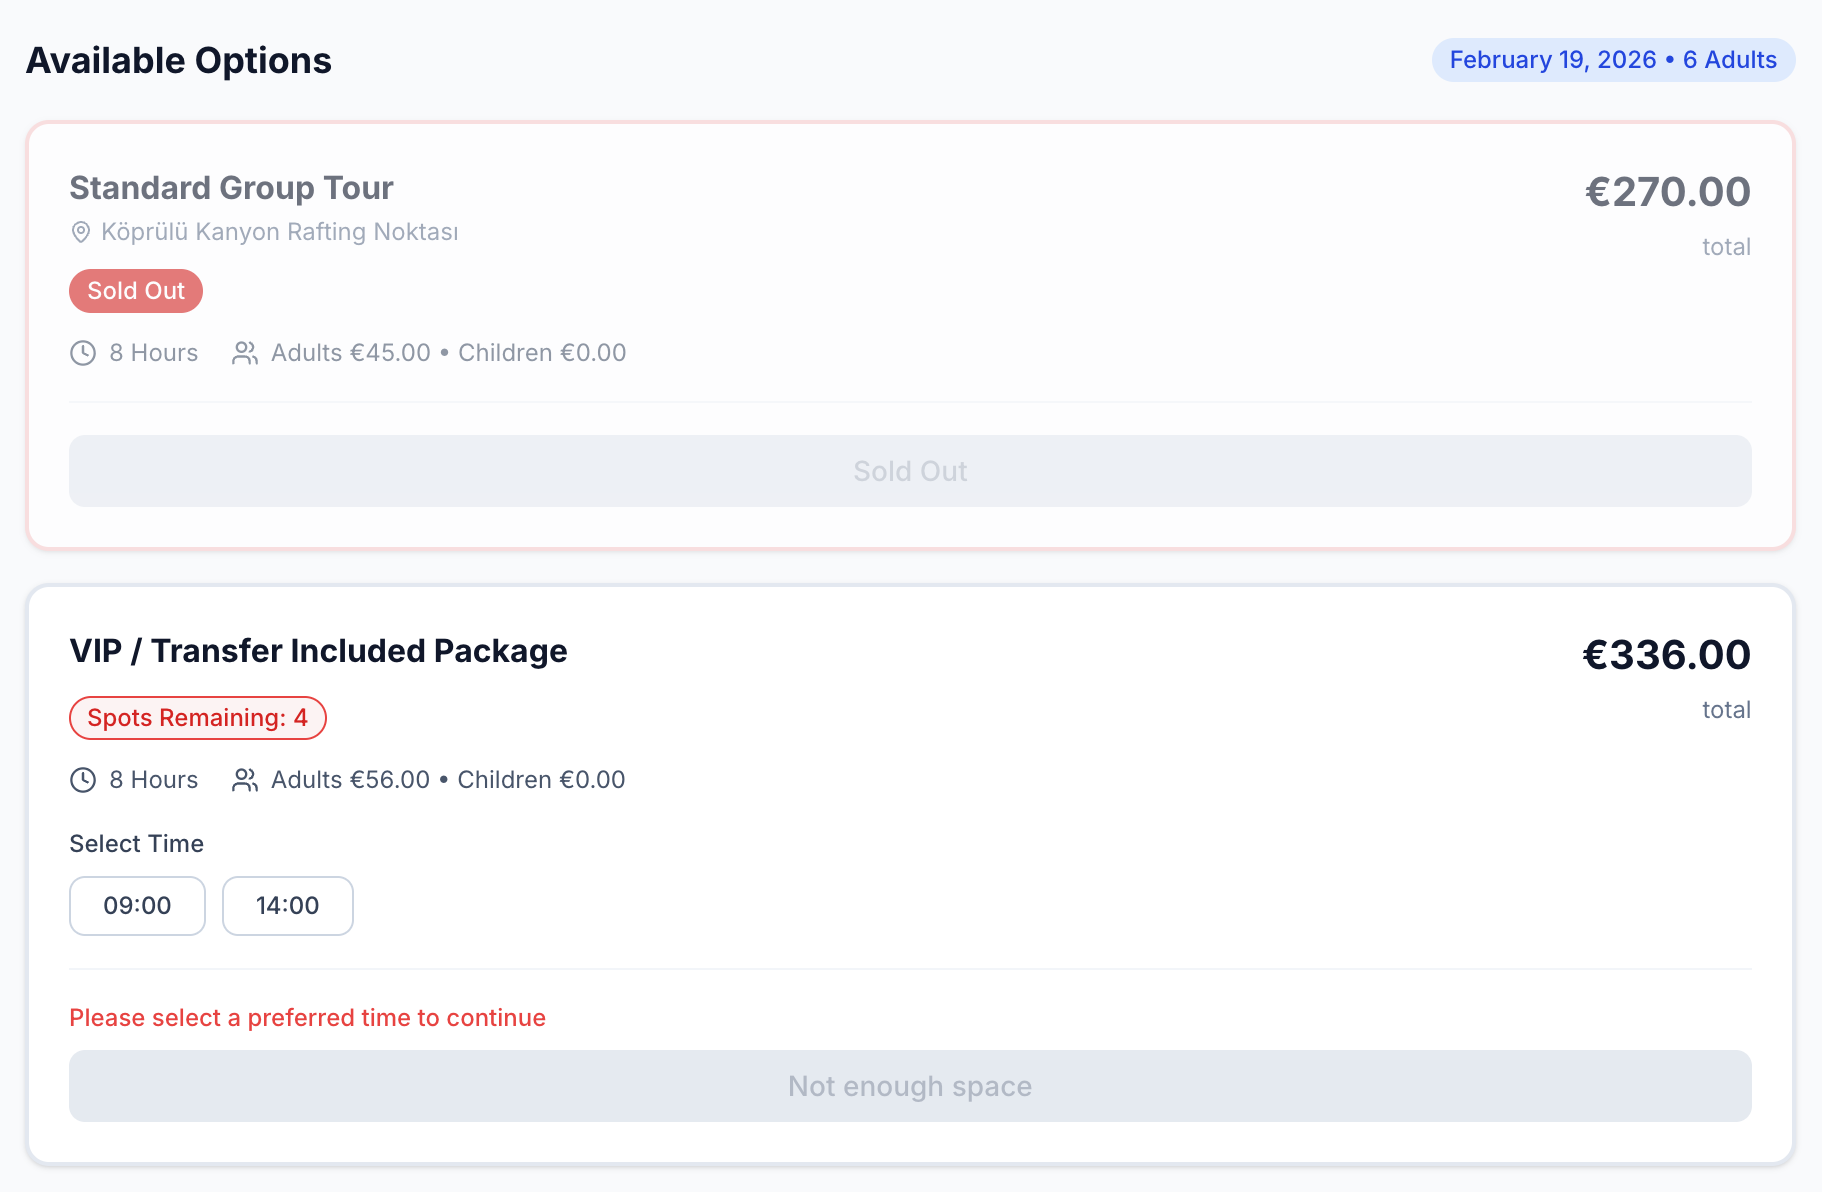Click the €336.00 total price

(1666, 655)
